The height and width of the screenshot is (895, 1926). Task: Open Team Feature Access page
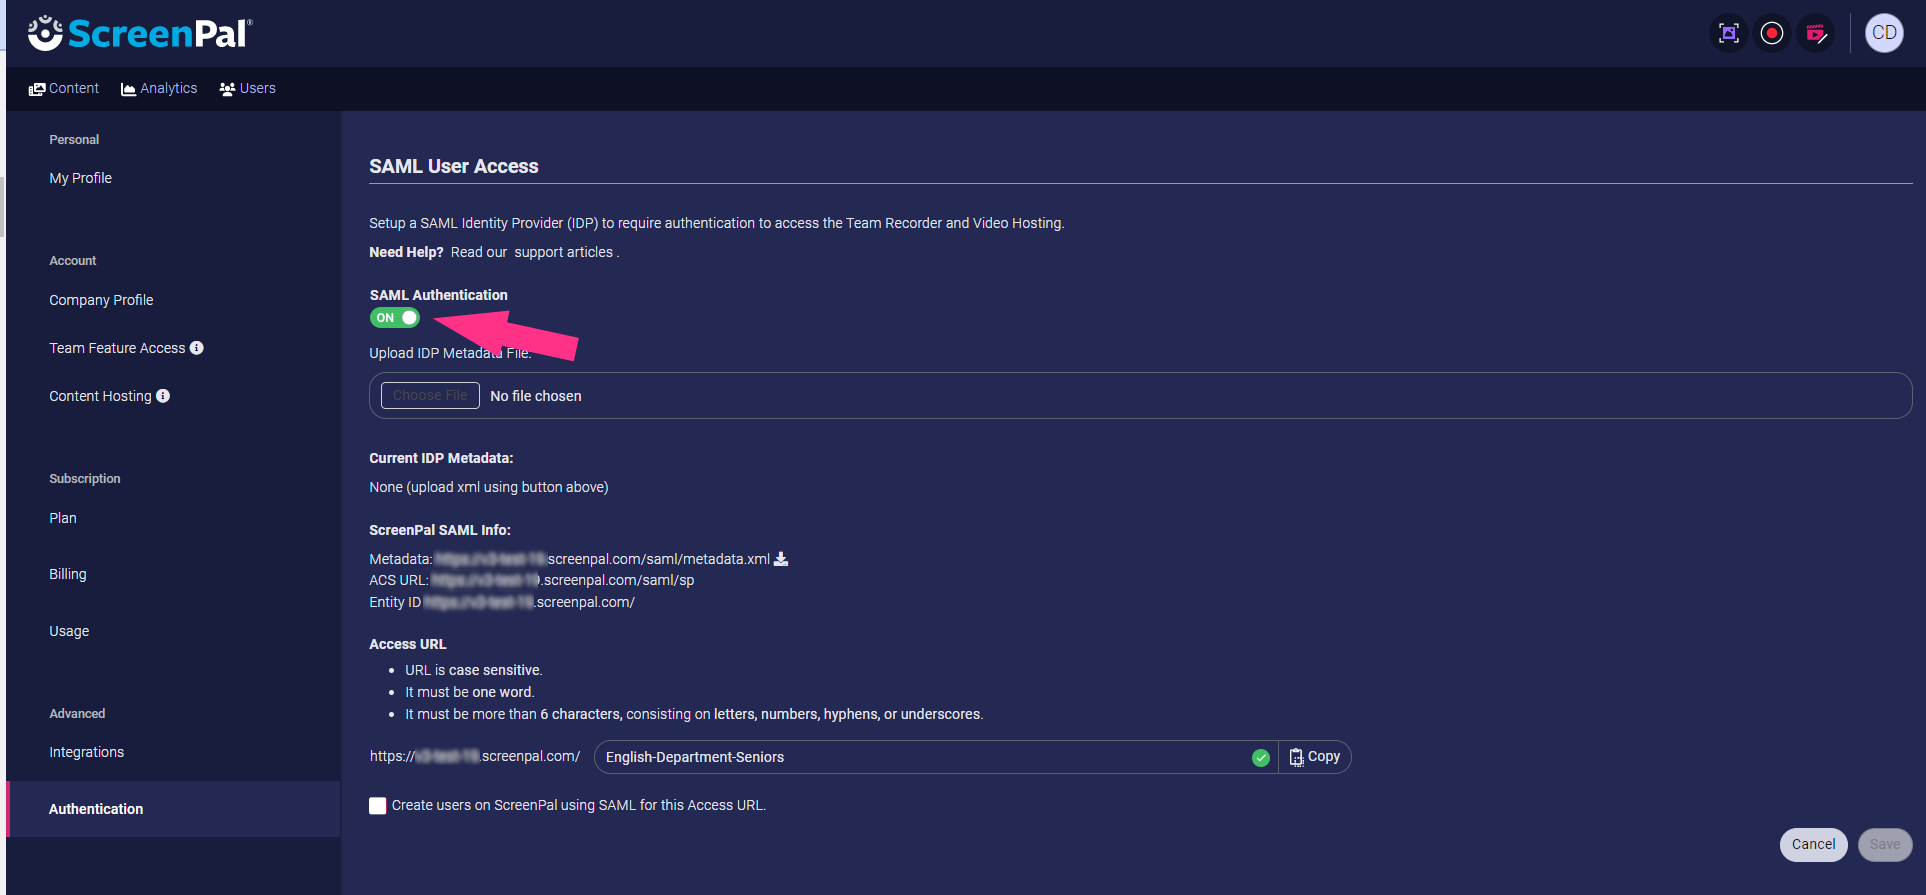(x=117, y=348)
